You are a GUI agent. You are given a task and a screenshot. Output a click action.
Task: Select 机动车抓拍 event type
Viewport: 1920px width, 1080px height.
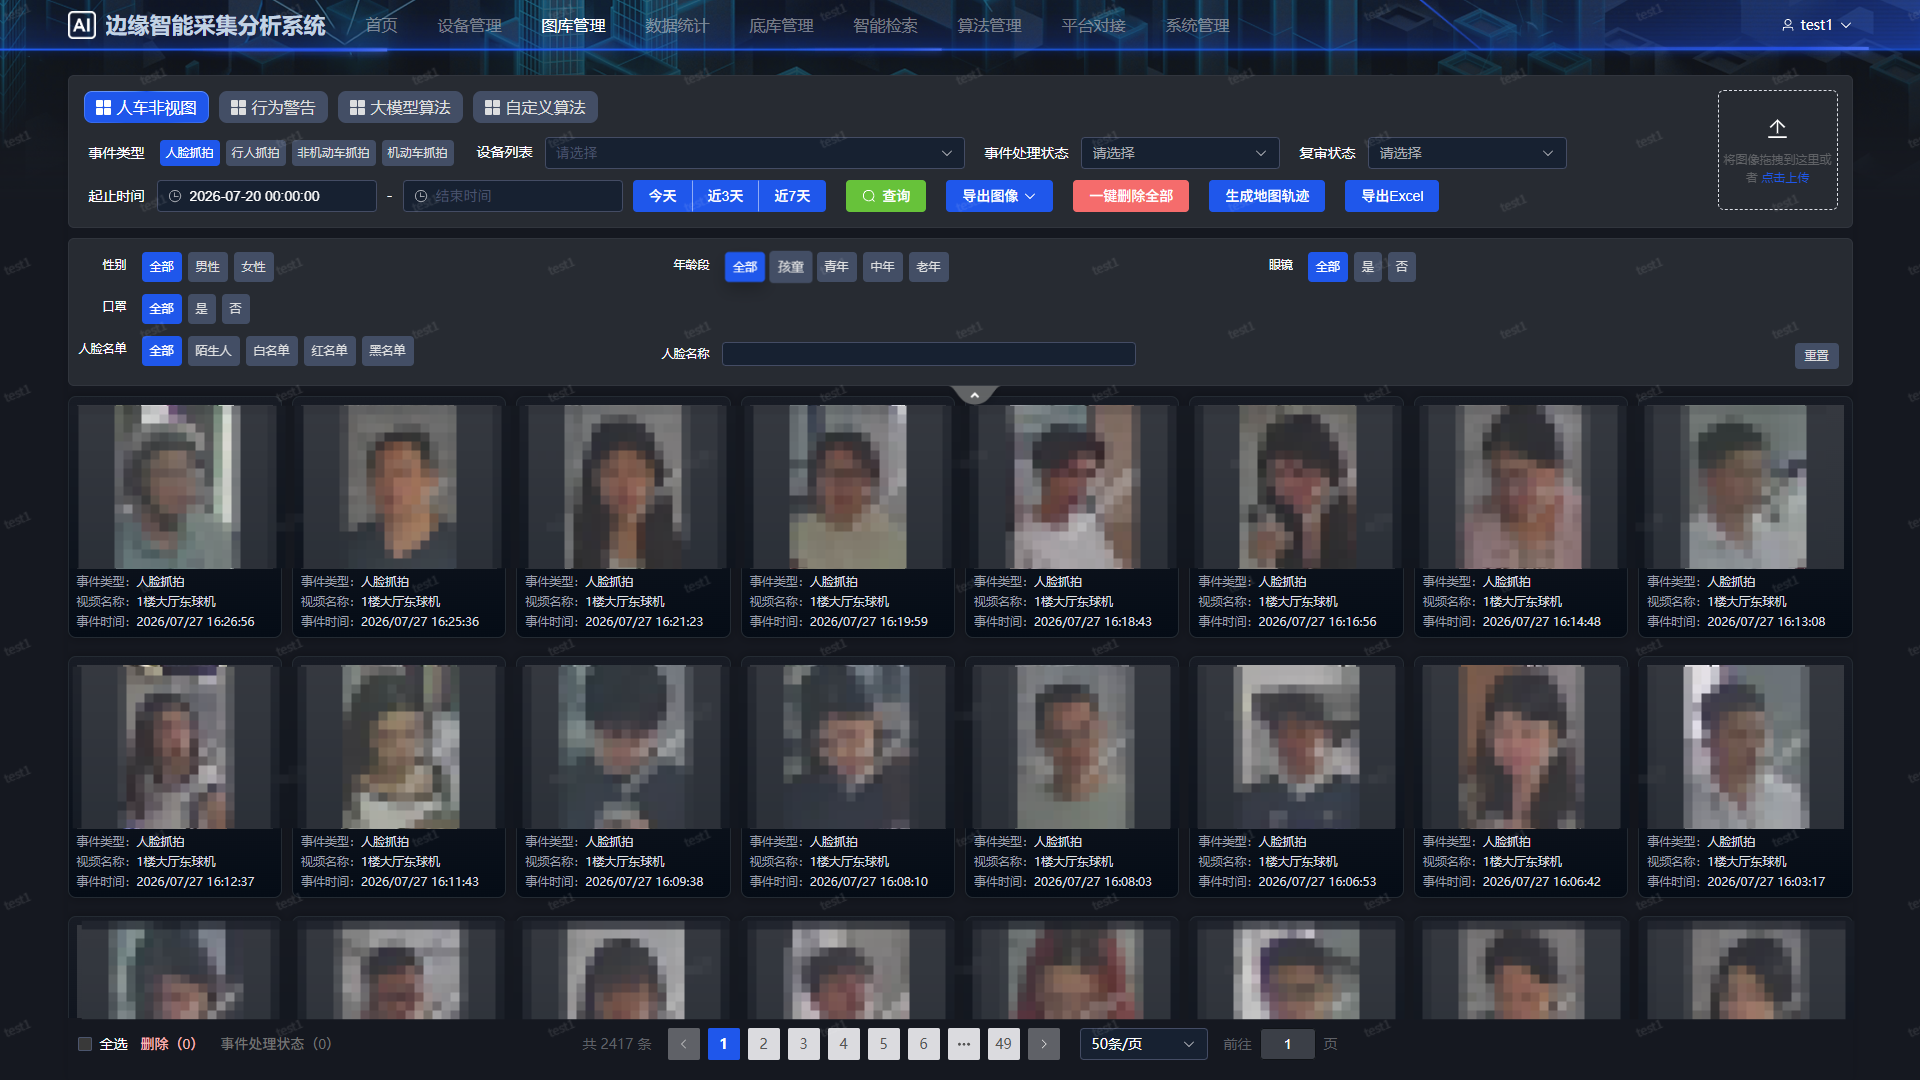coord(417,153)
